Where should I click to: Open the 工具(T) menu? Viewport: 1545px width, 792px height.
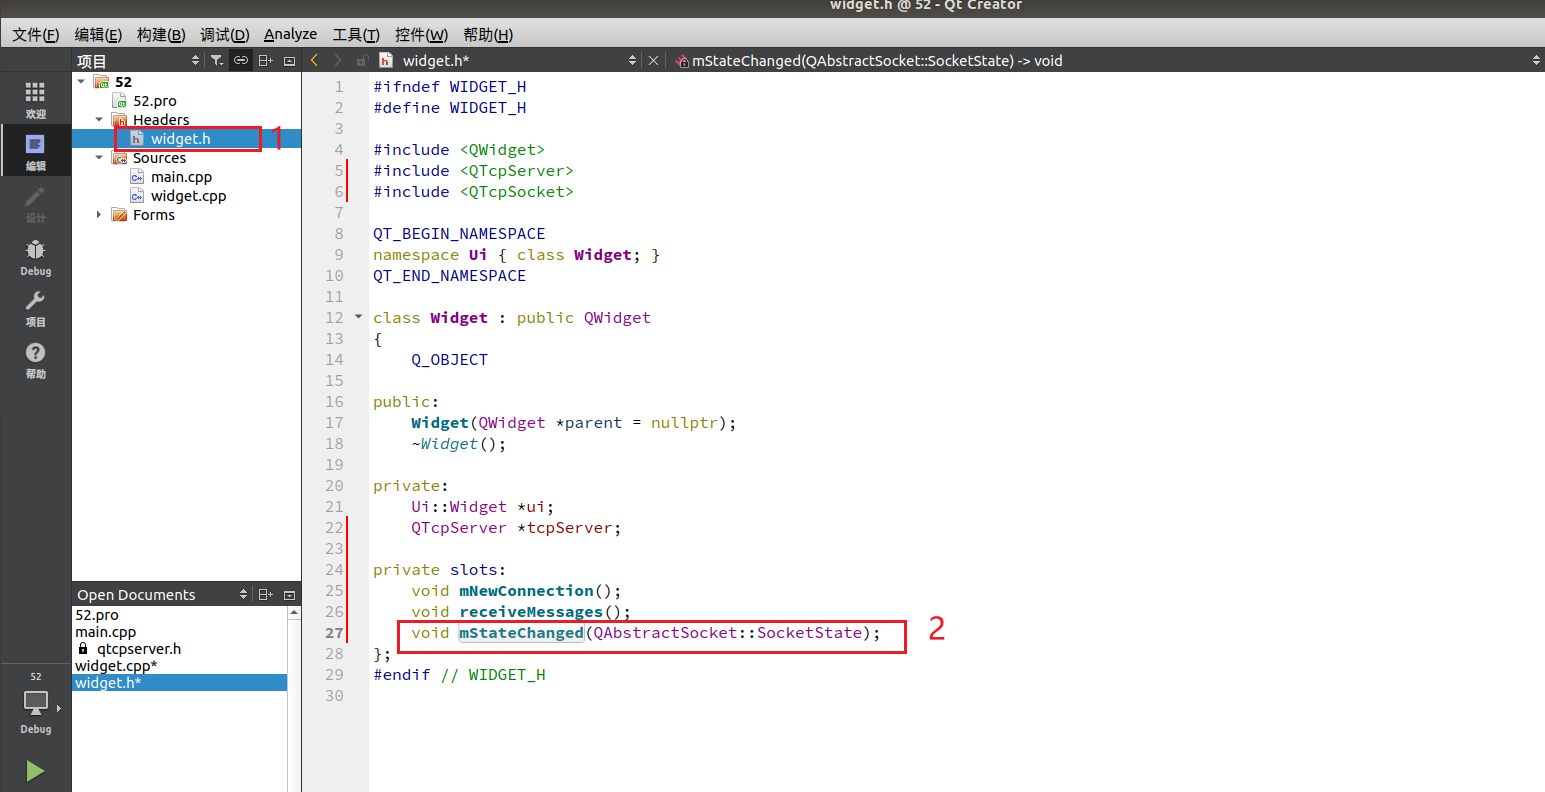pyautogui.click(x=355, y=35)
